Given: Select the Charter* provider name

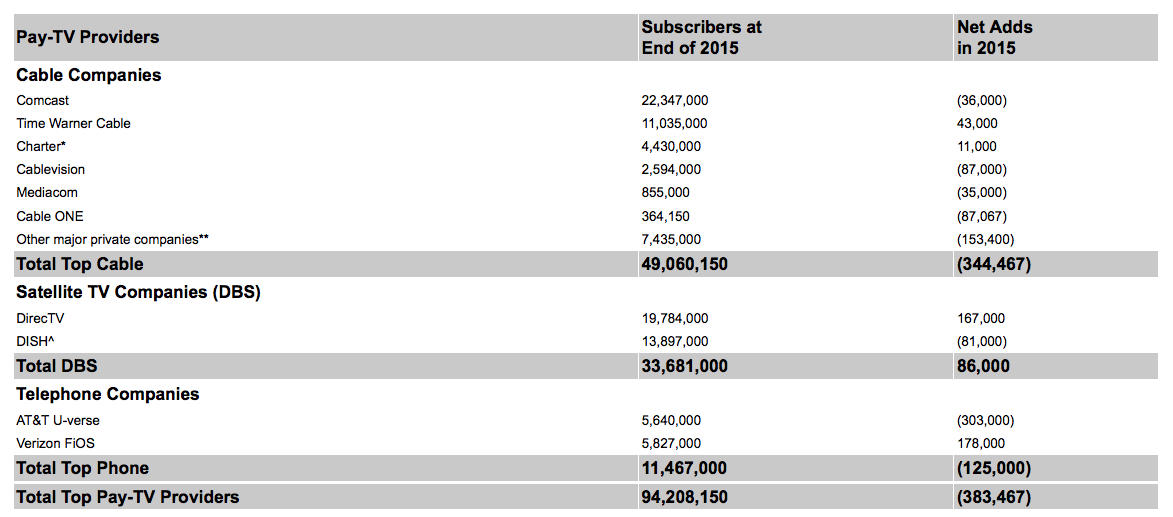Looking at the screenshot, I should pyautogui.click(x=41, y=147).
